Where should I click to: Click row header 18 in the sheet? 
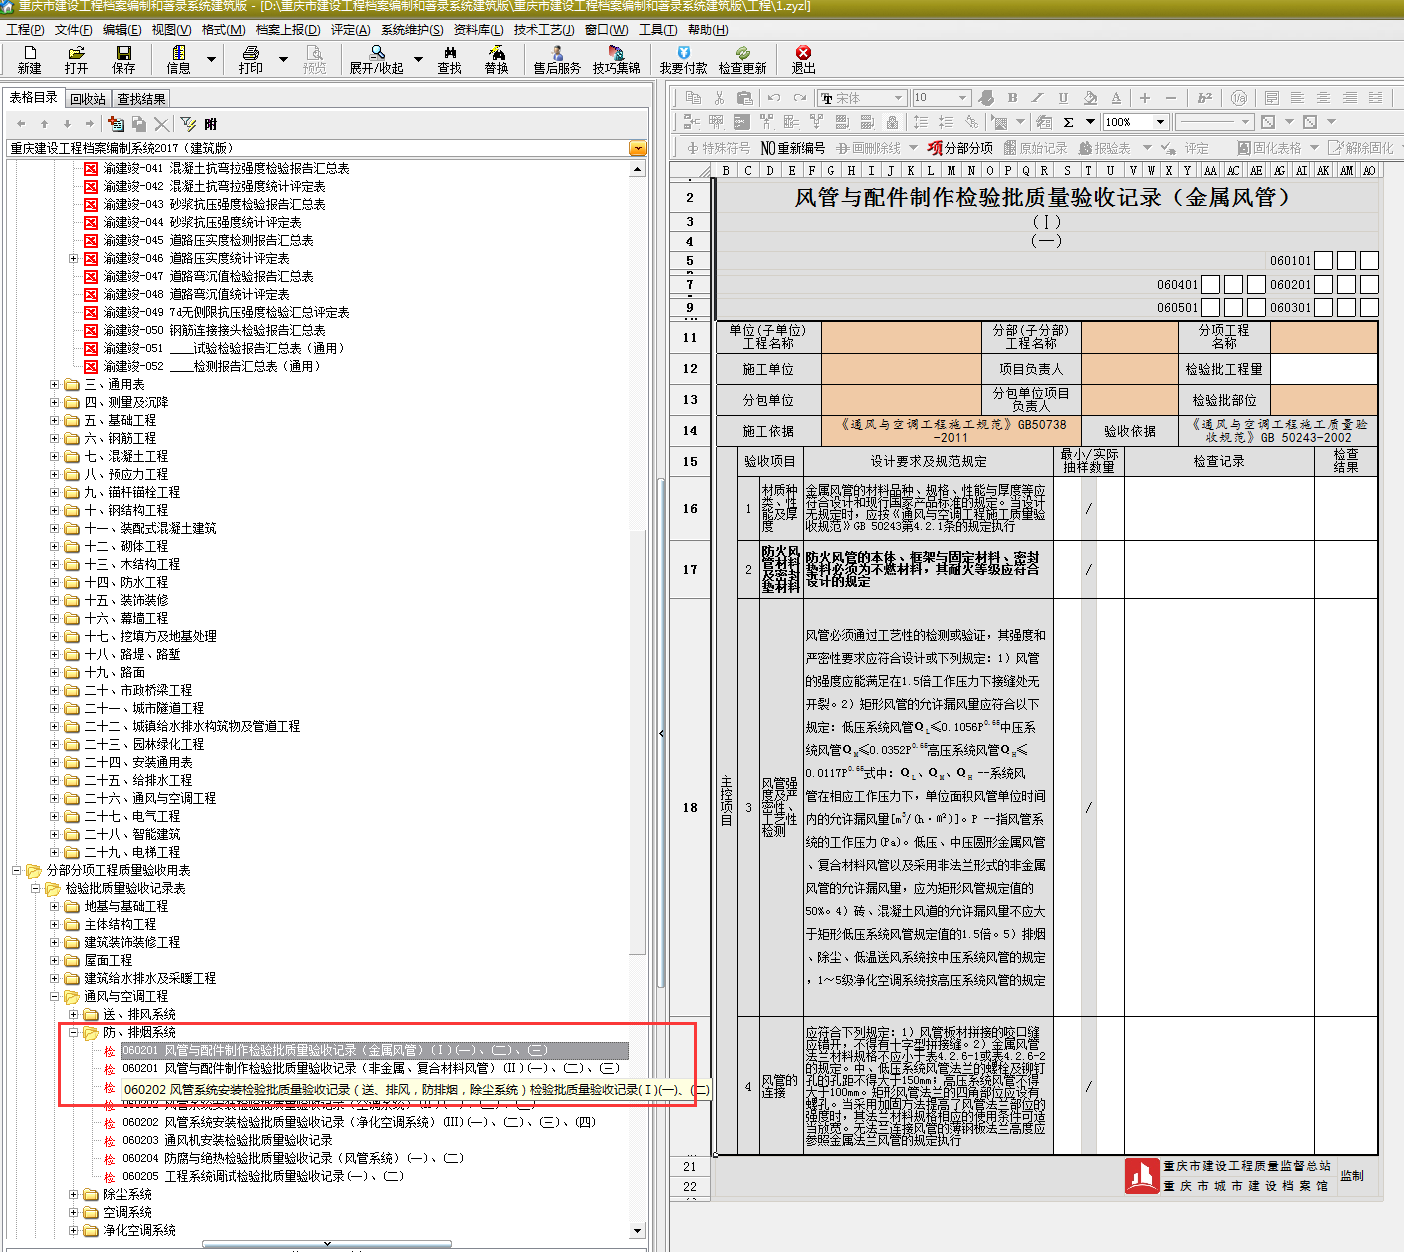690,808
